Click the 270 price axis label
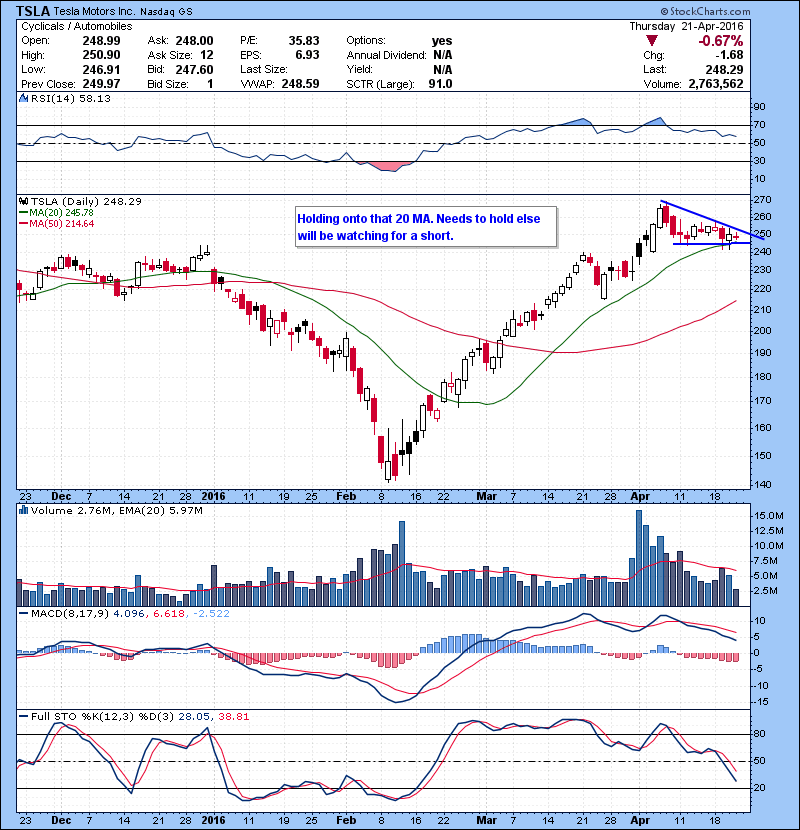Viewport: 800px width, 830px height. click(762, 200)
